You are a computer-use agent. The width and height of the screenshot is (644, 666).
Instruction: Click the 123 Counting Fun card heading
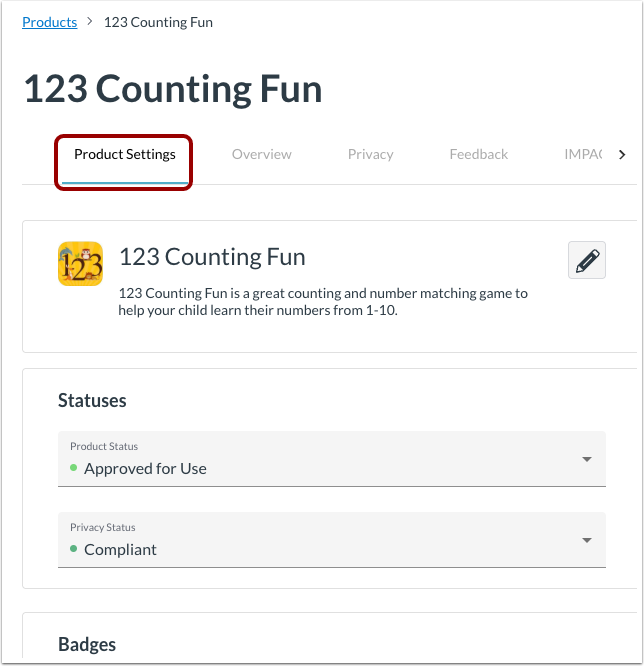click(x=212, y=257)
